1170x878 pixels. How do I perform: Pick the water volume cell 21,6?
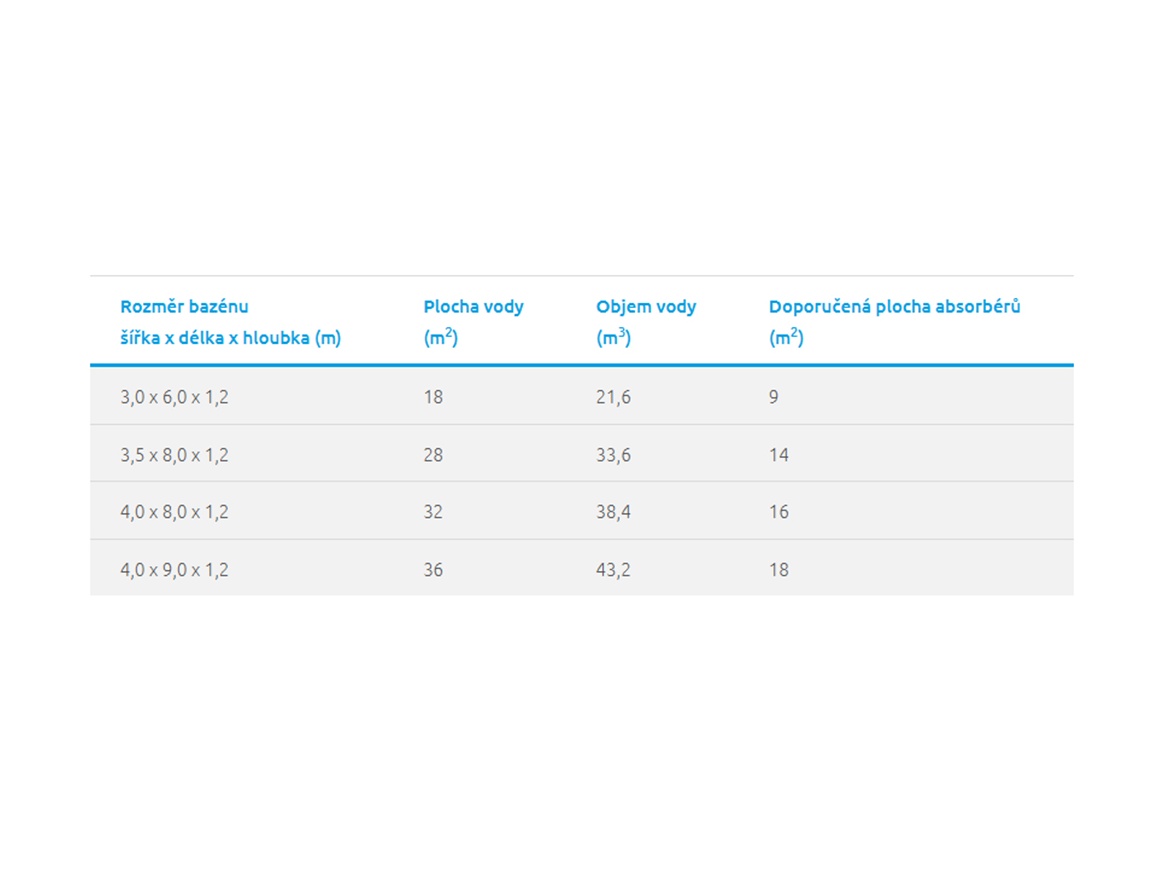[x=613, y=397]
